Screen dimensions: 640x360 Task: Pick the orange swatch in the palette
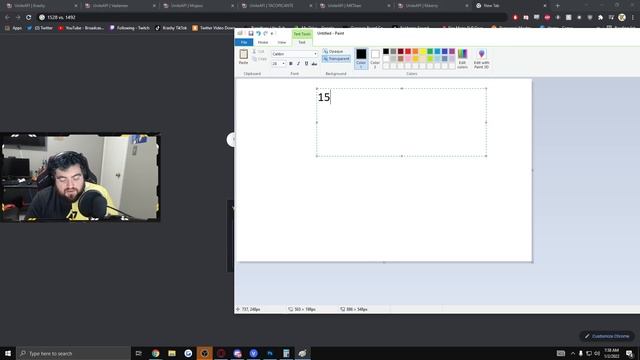(415, 51)
